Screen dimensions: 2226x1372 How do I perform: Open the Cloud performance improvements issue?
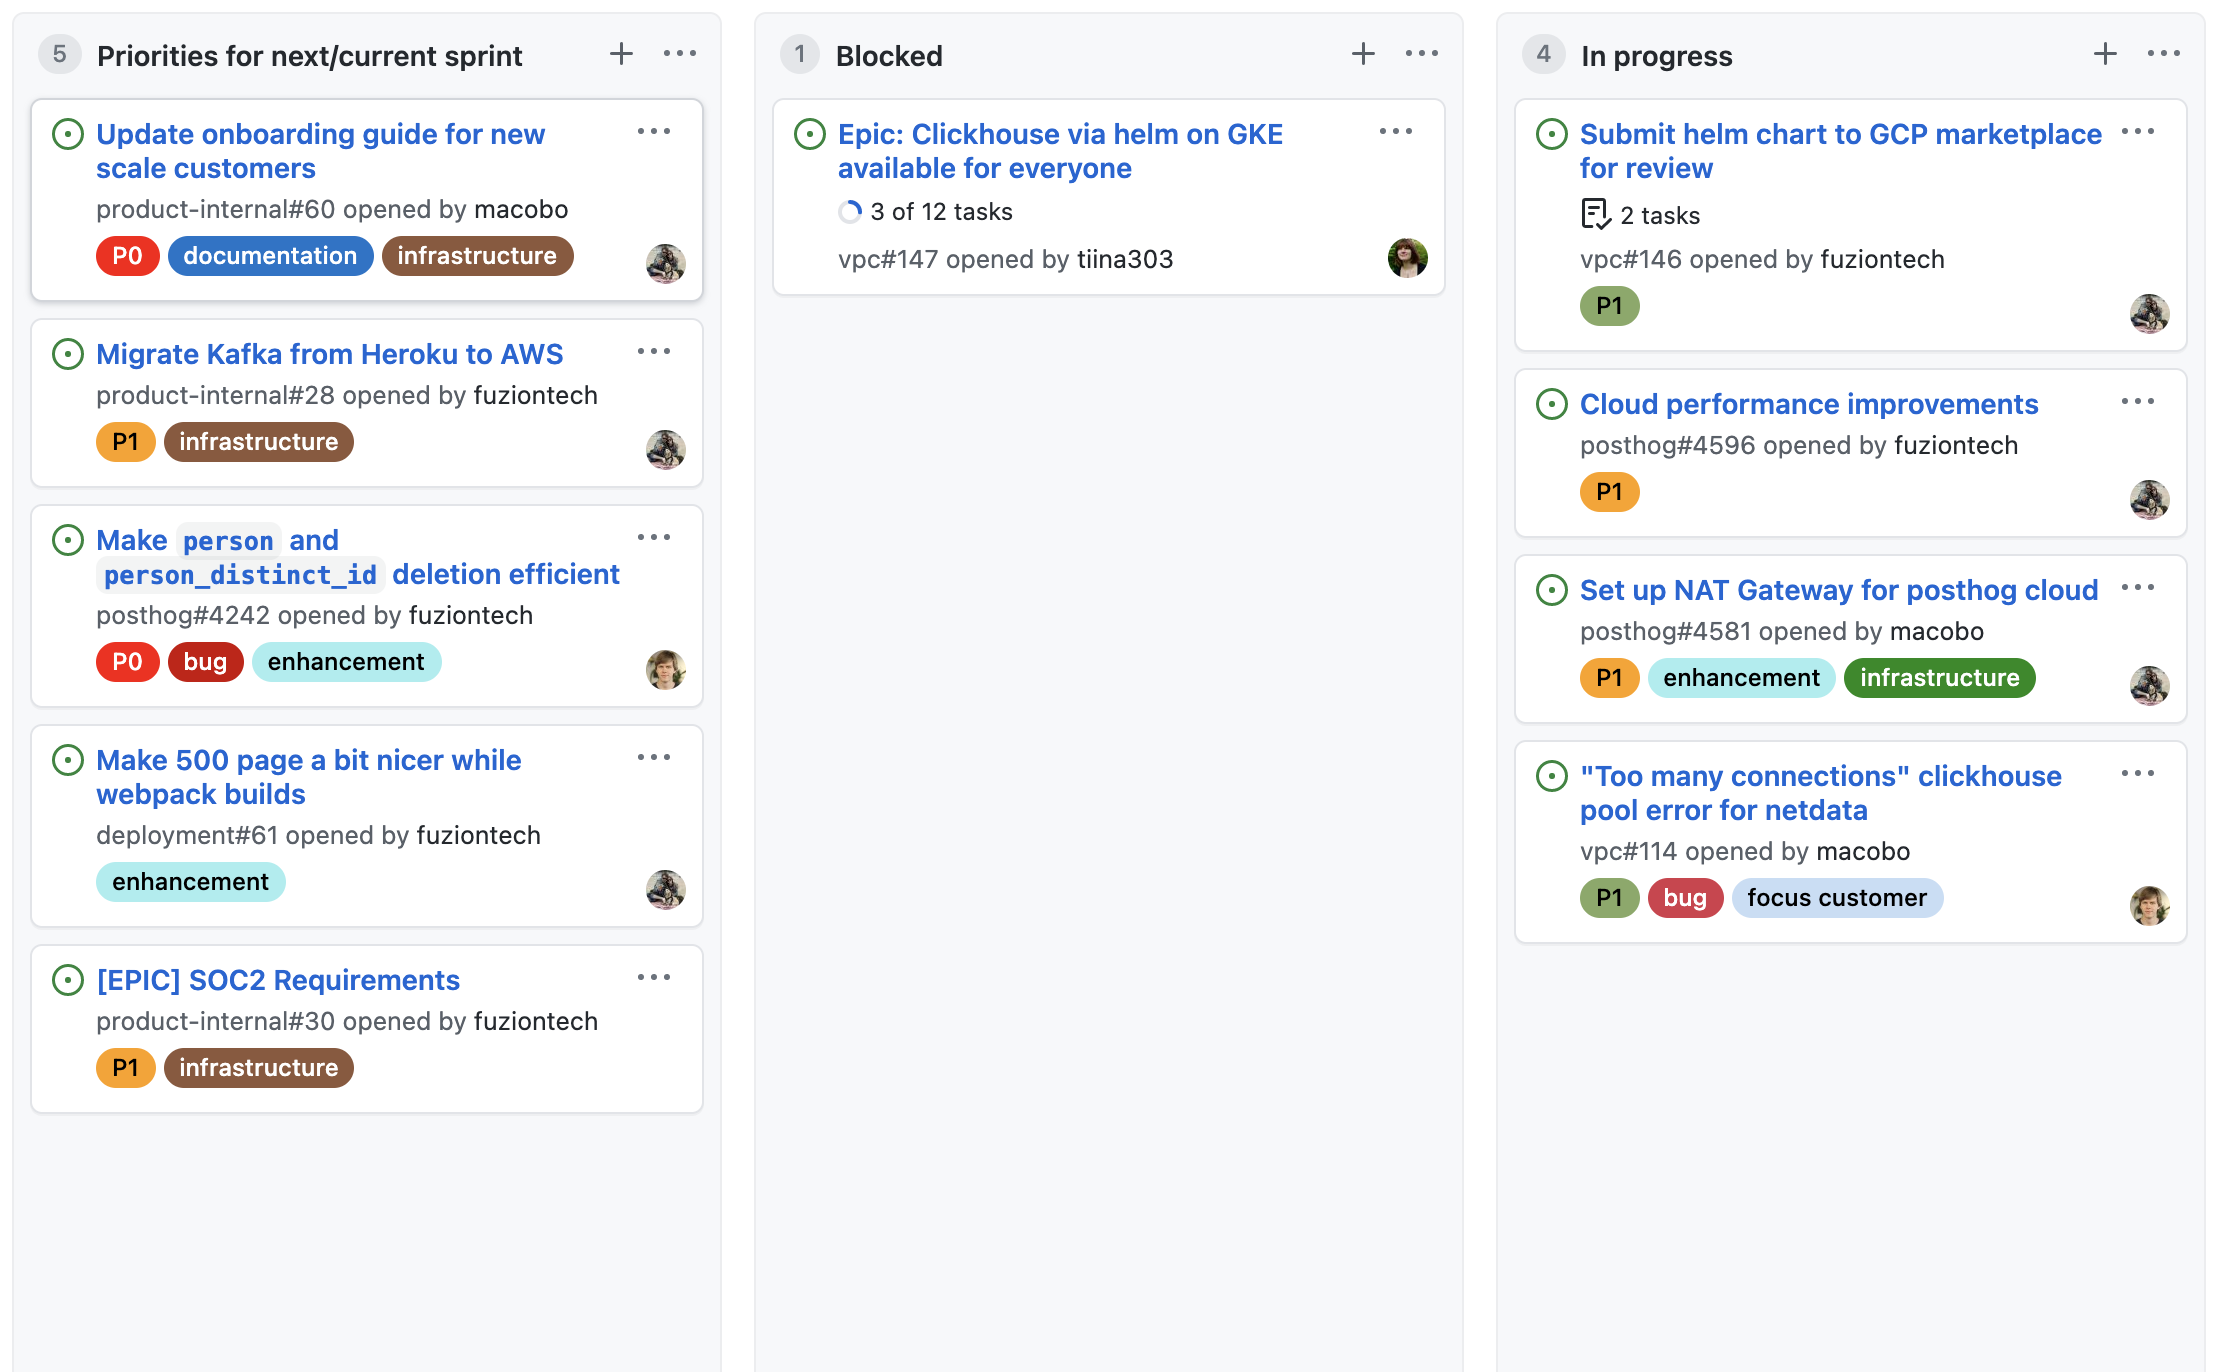[1809, 404]
